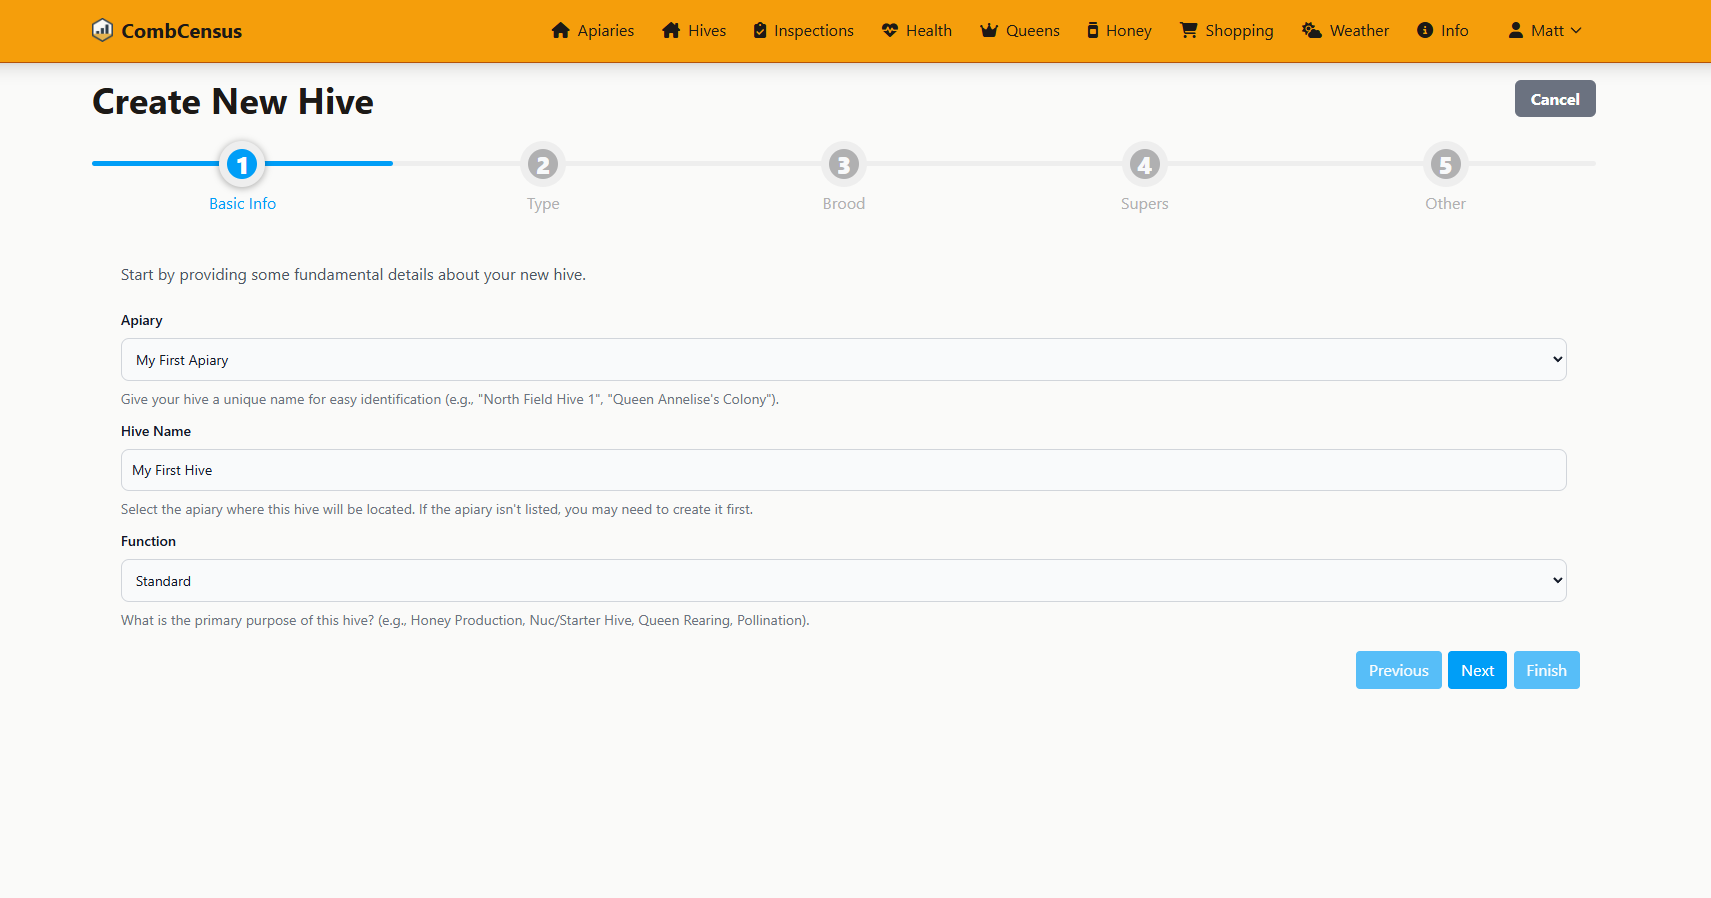Click the Weather cloud-sun icon
Screen dimensions: 1711x898
(x=1312, y=30)
